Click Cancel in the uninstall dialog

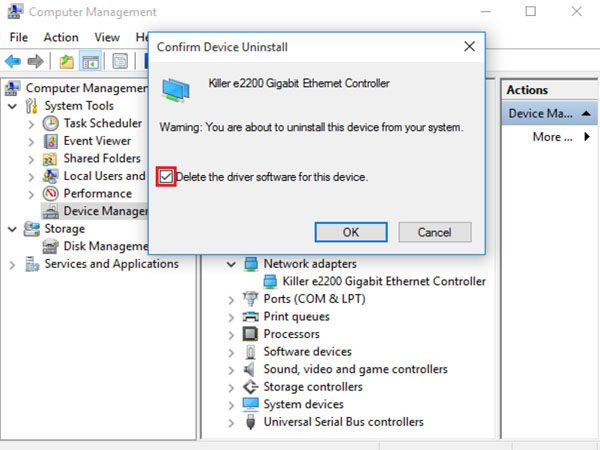pos(434,232)
